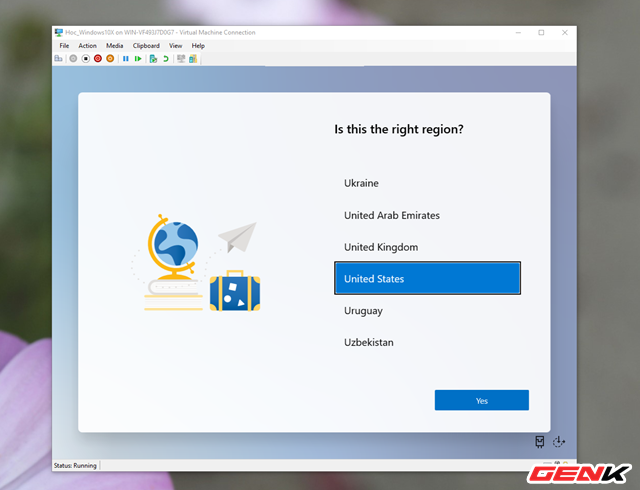Select the highlighted United States entry
Screen dimensions: 640x490
pos(427,278)
